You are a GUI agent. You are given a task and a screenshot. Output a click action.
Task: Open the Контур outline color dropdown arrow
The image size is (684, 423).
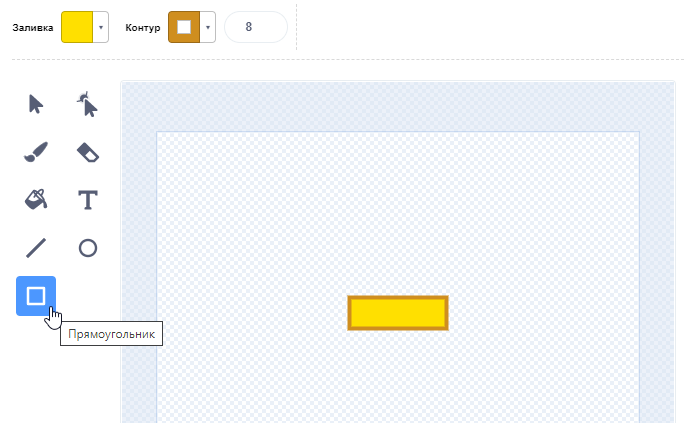(208, 27)
